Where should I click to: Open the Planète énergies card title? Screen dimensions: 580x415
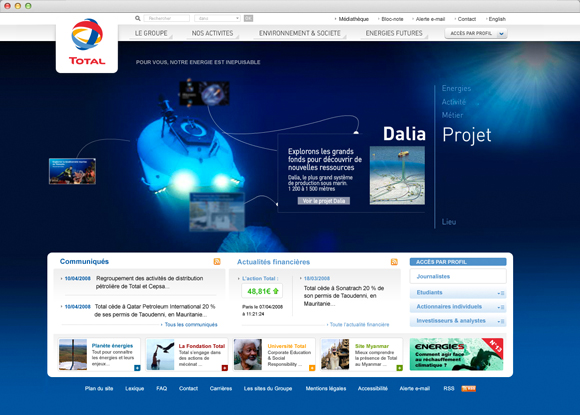coord(112,345)
